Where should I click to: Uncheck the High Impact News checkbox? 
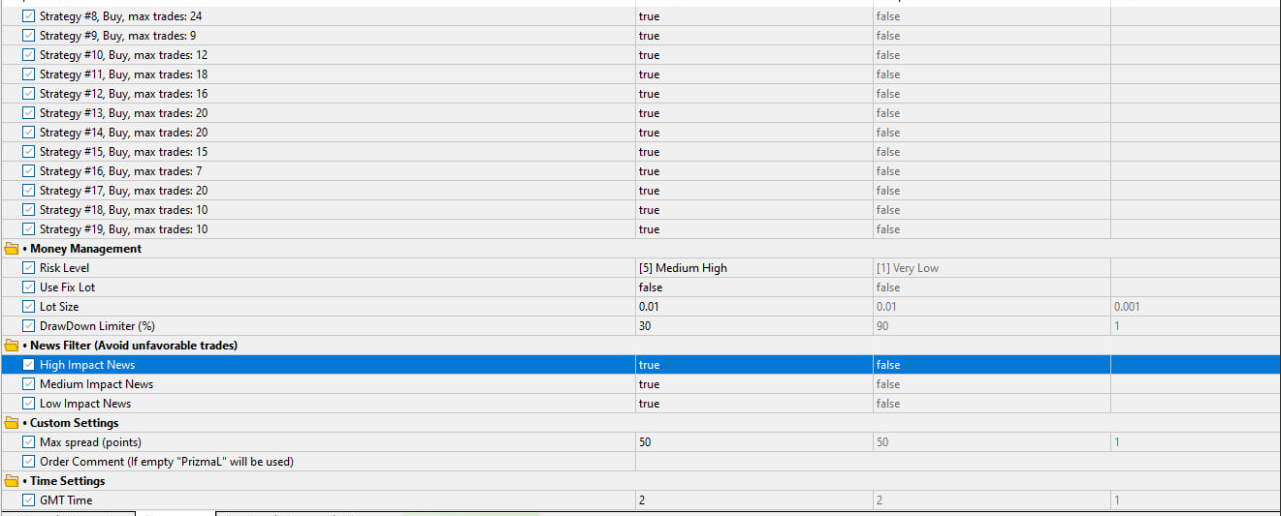(28, 365)
